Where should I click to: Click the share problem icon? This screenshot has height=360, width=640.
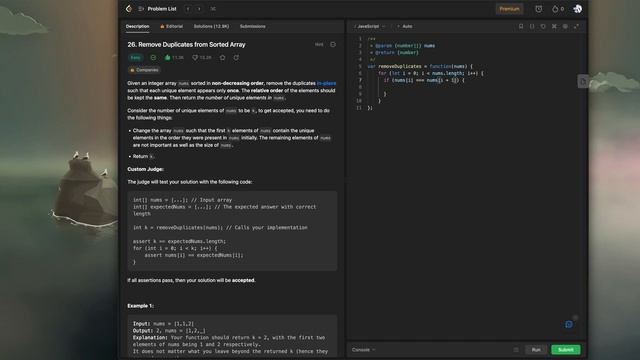point(236,58)
